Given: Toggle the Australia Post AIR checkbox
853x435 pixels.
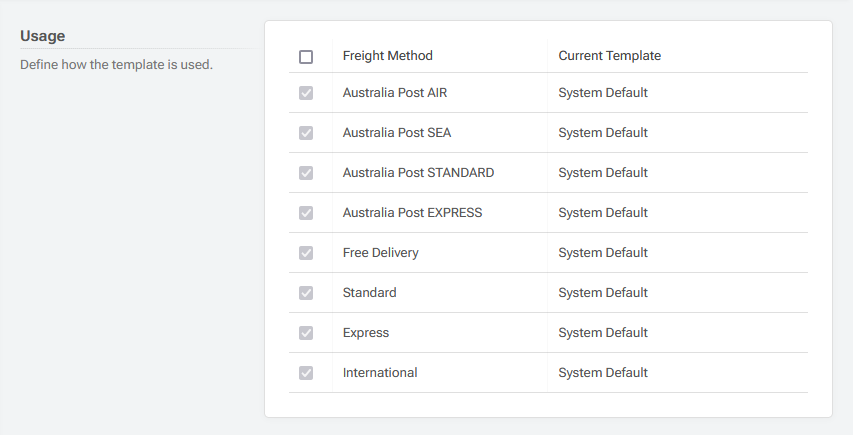Looking at the screenshot, I should (306, 93).
